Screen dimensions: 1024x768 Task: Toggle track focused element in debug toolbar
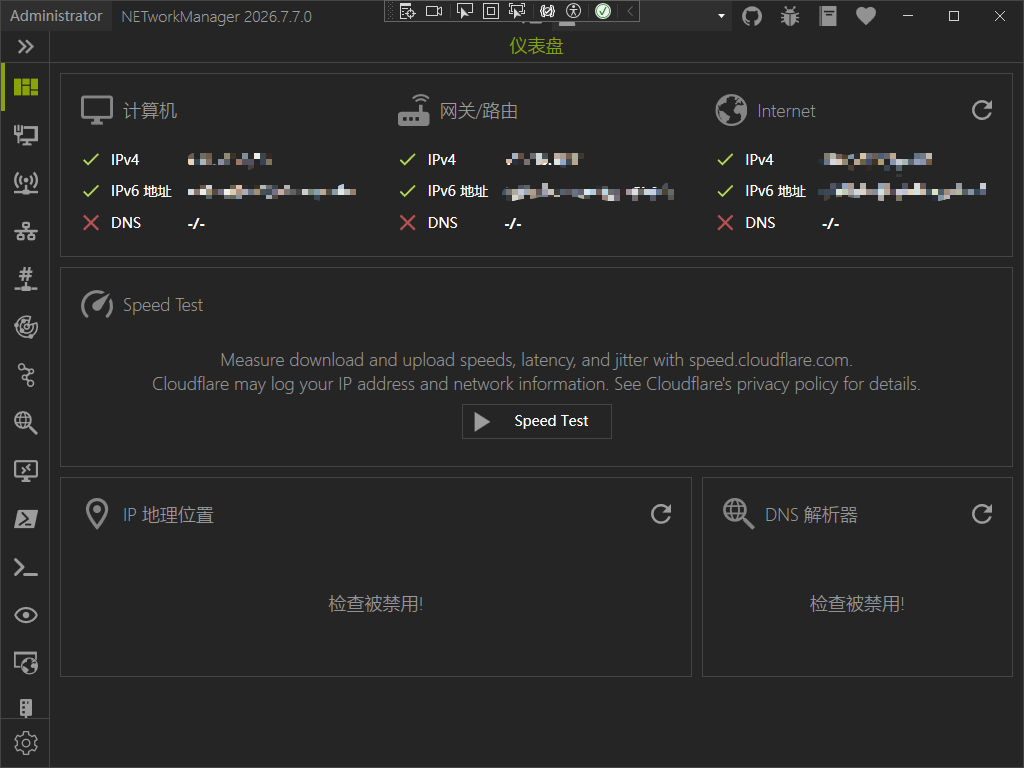pyautogui.click(x=517, y=11)
